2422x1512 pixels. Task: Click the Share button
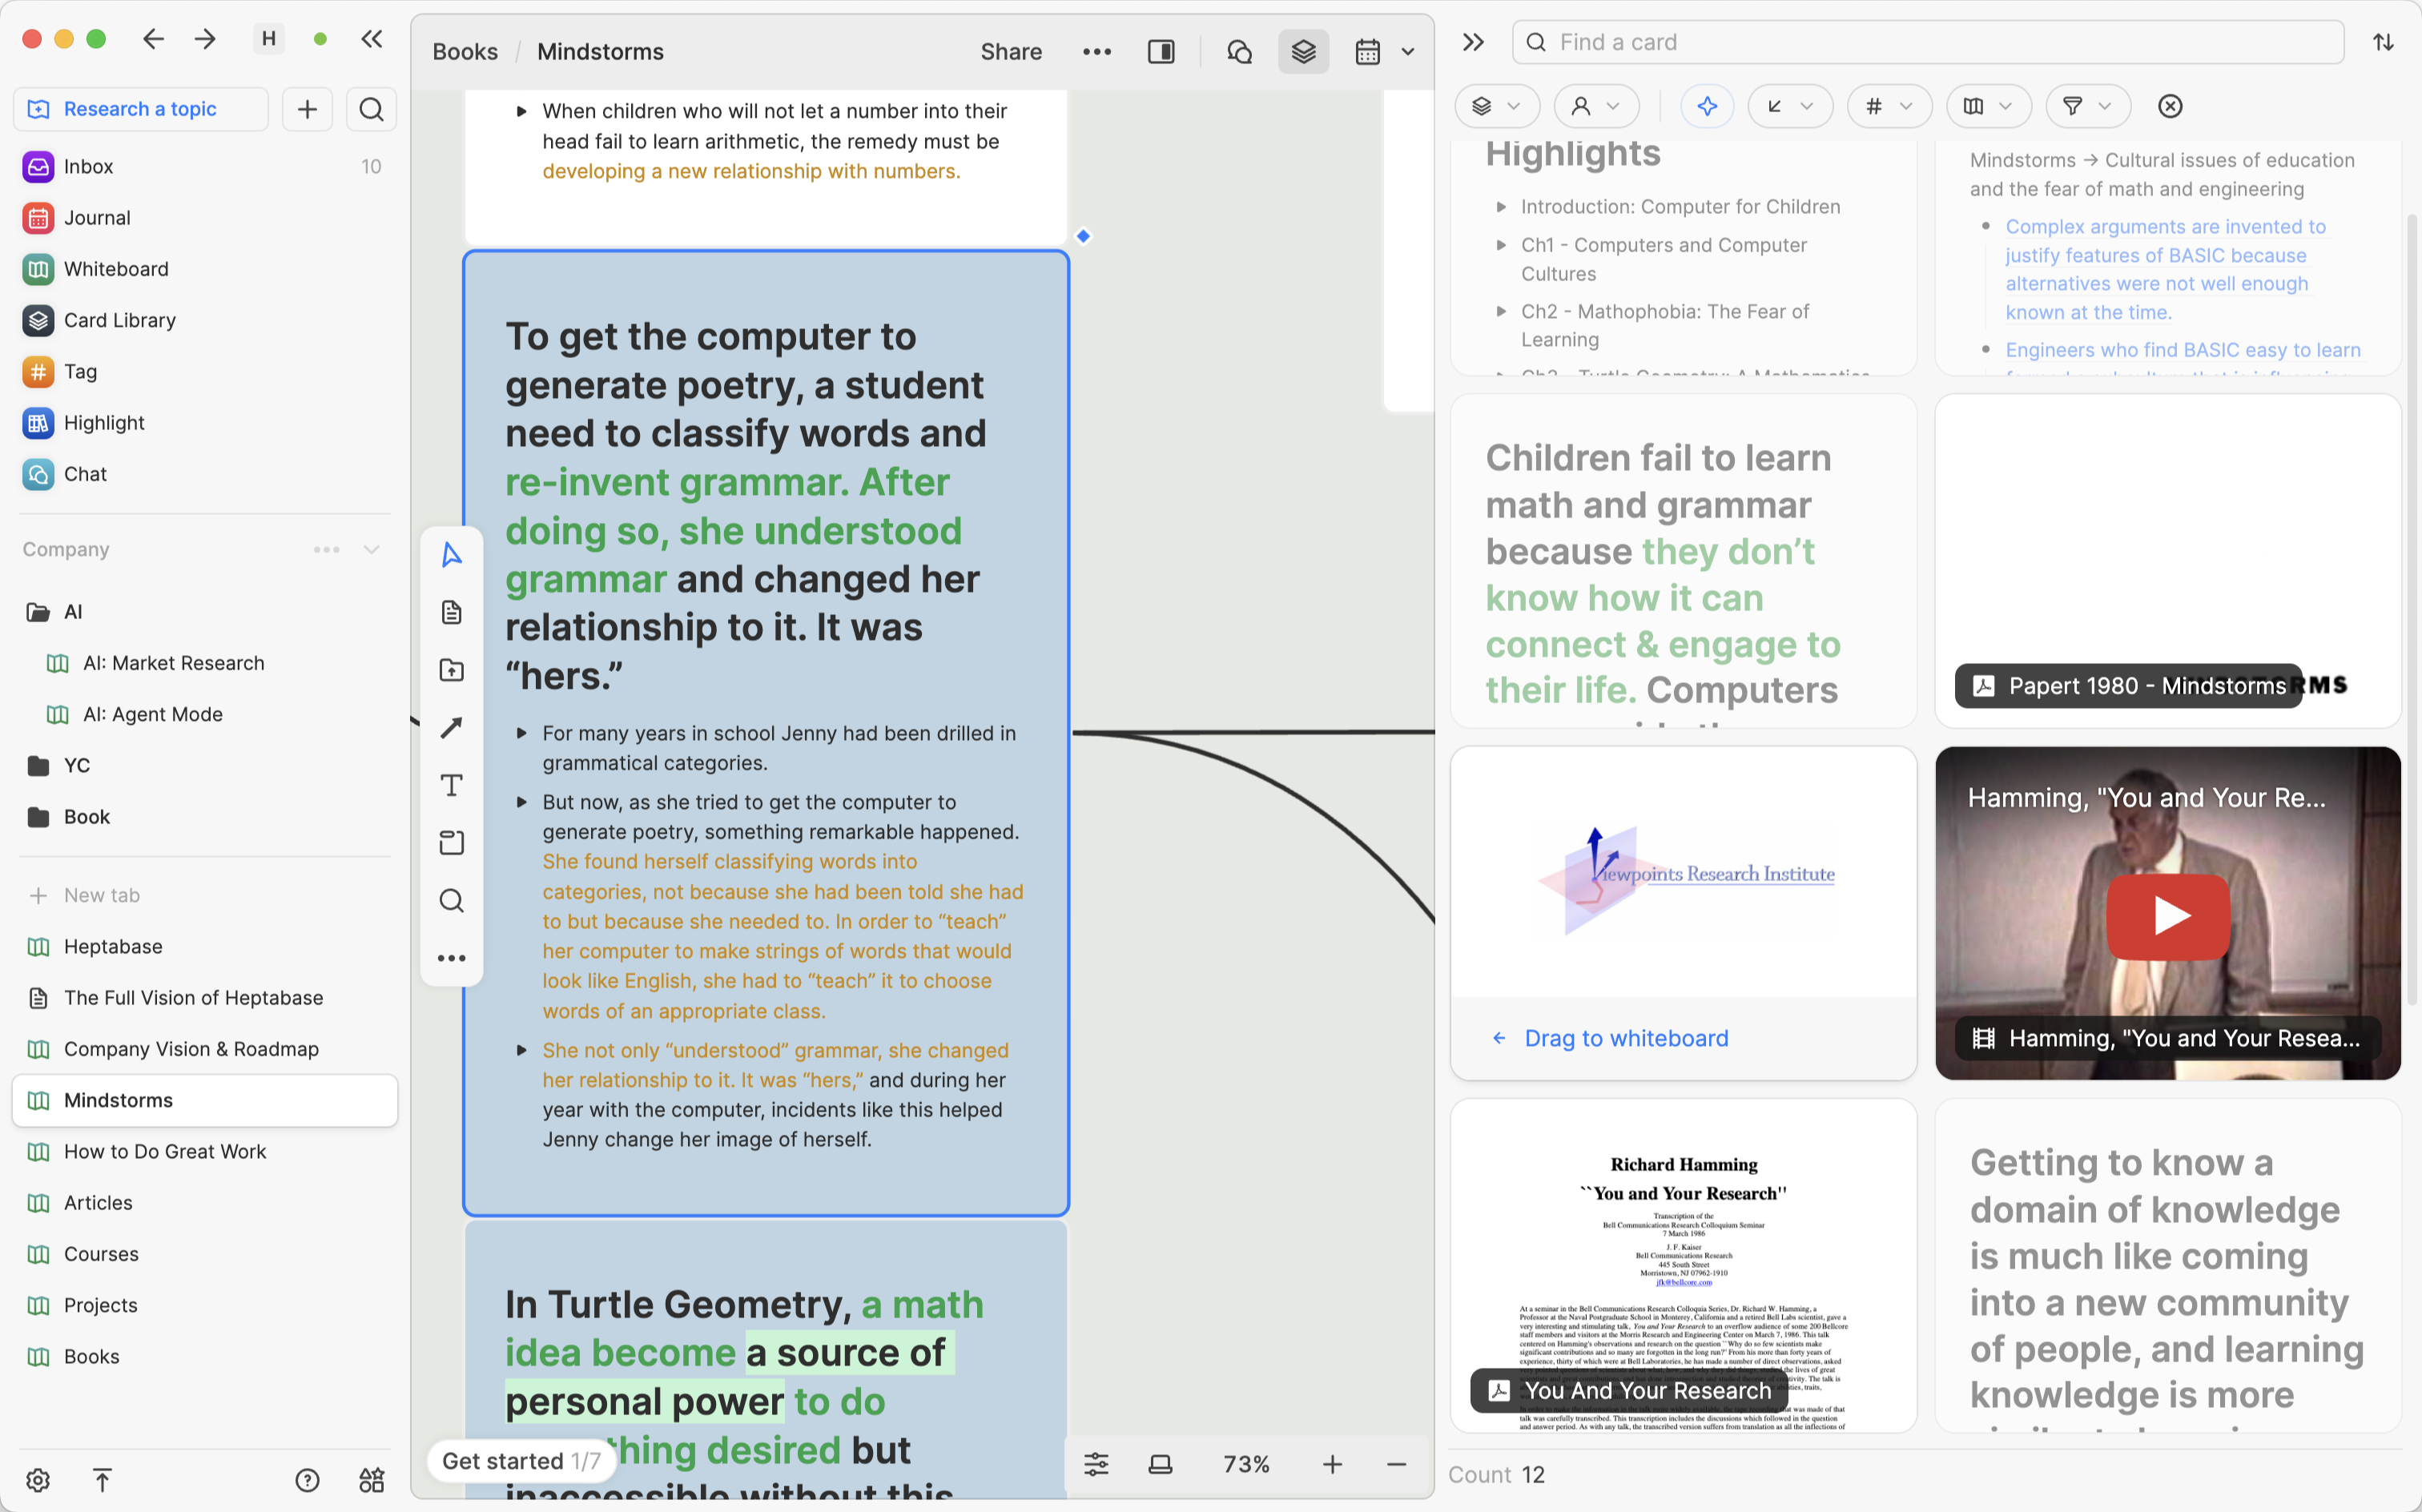click(x=1010, y=52)
